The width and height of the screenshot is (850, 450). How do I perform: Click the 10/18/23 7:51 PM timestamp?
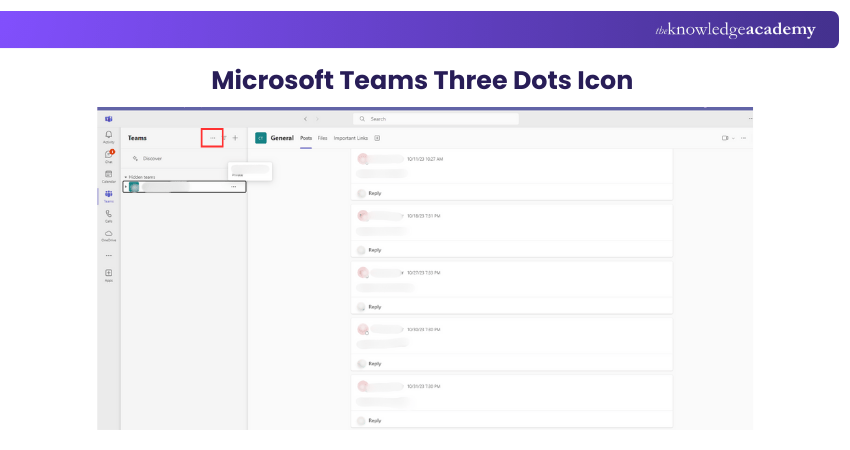coord(423,216)
